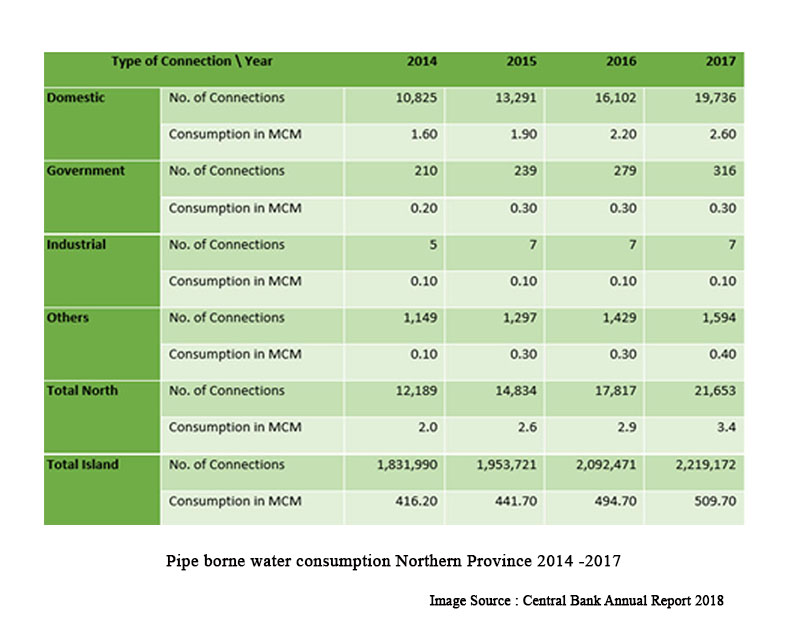Click the Government category label

pyautogui.click(x=86, y=171)
